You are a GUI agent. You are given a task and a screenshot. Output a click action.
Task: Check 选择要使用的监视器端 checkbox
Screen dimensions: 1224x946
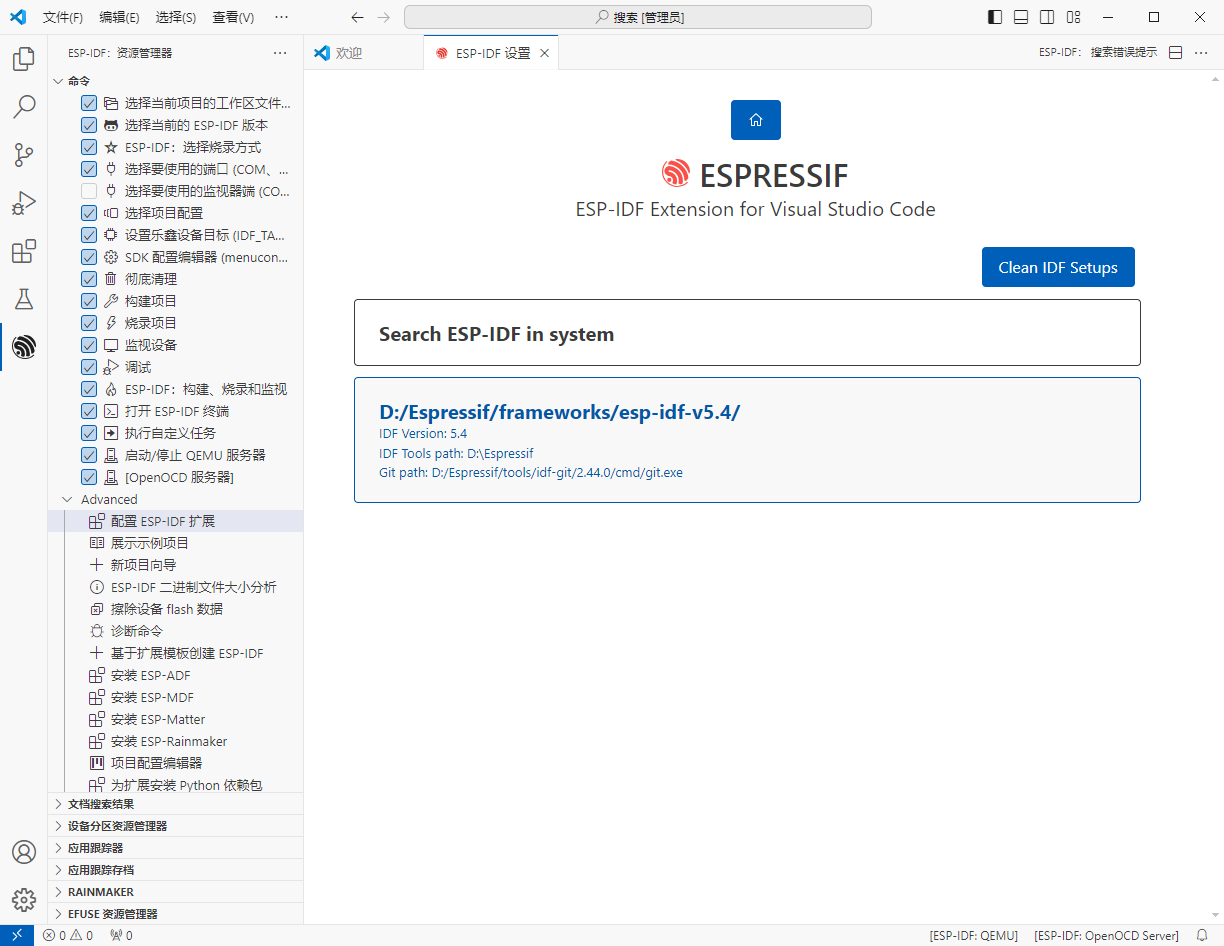coord(89,191)
